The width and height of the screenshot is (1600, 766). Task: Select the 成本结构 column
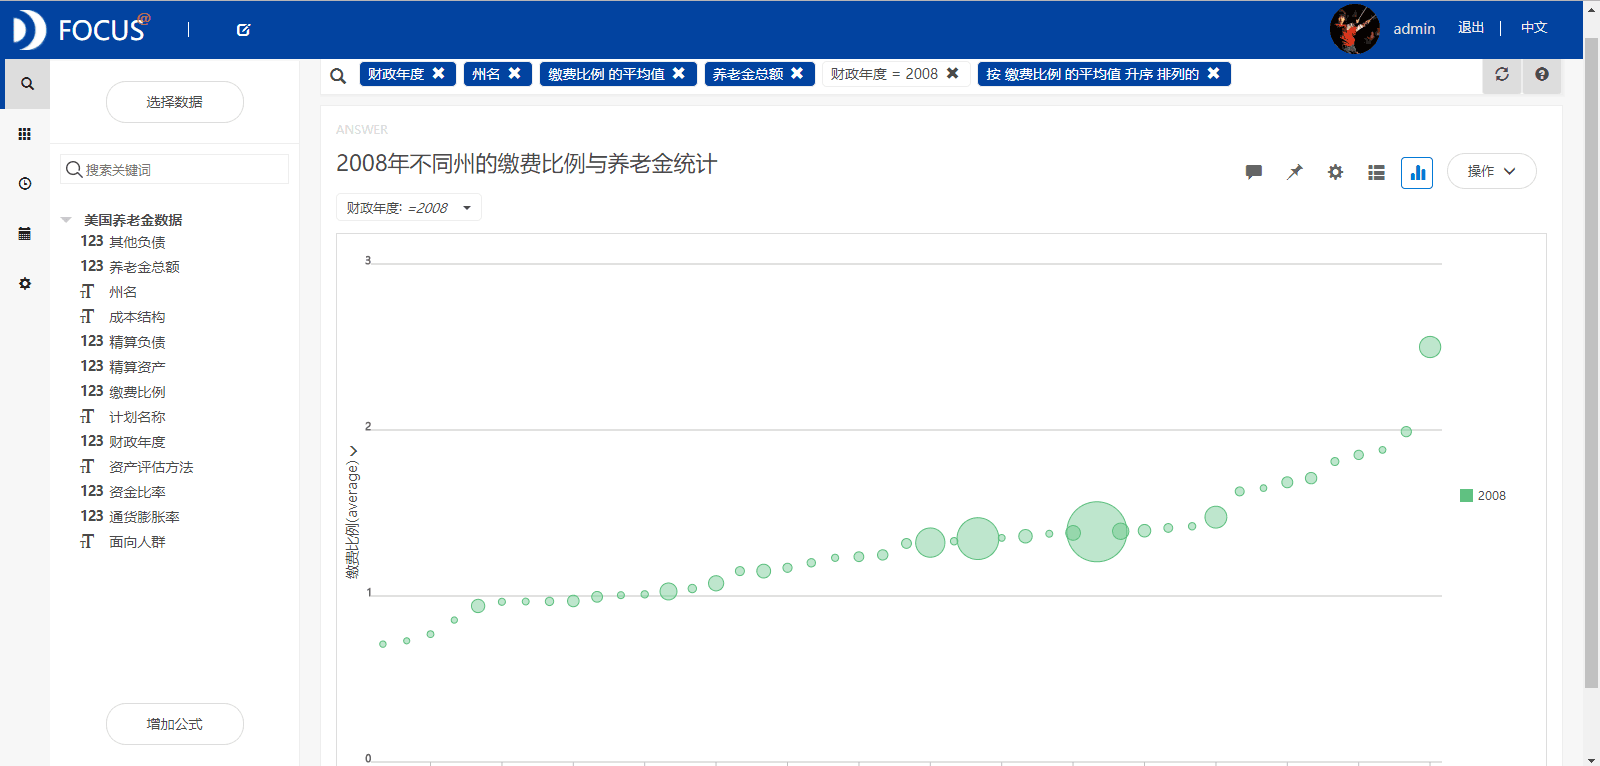pos(137,317)
